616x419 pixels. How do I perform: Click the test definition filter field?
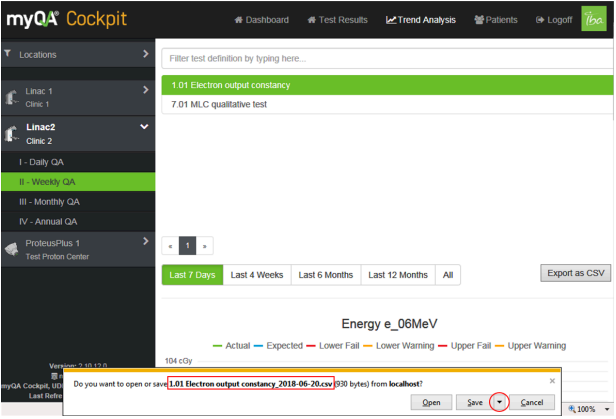click(x=384, y=59)
